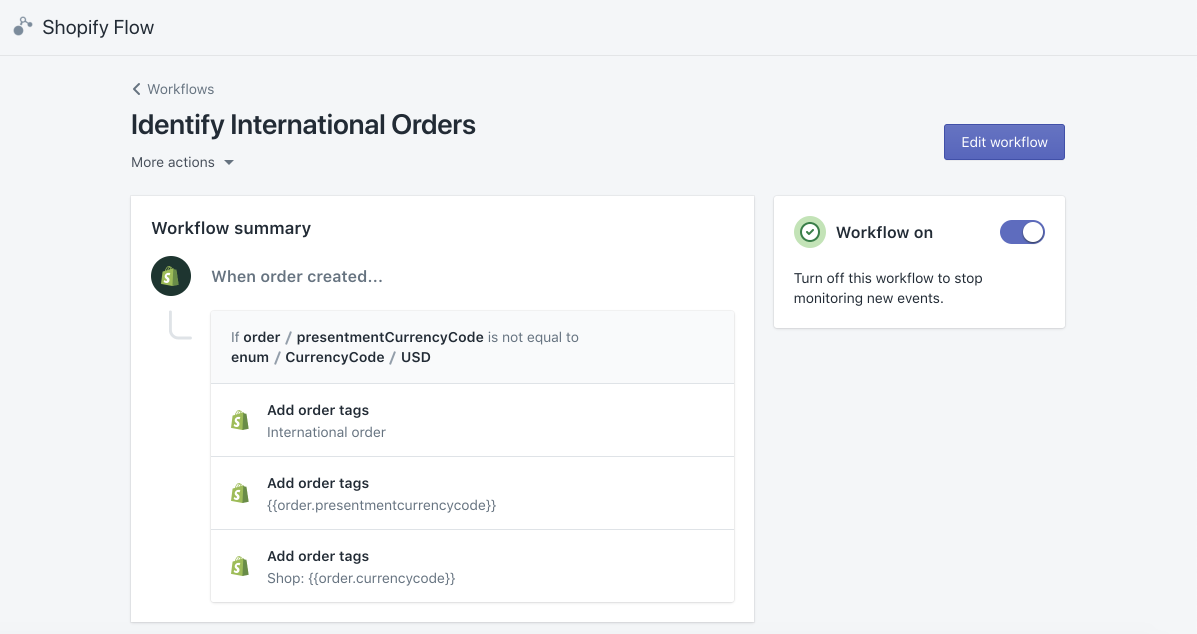The width and height of the screenshot is (1197, 634).
Task: Open the More actions dropdown
Action: pyautogui.click(x=182, y=163)
